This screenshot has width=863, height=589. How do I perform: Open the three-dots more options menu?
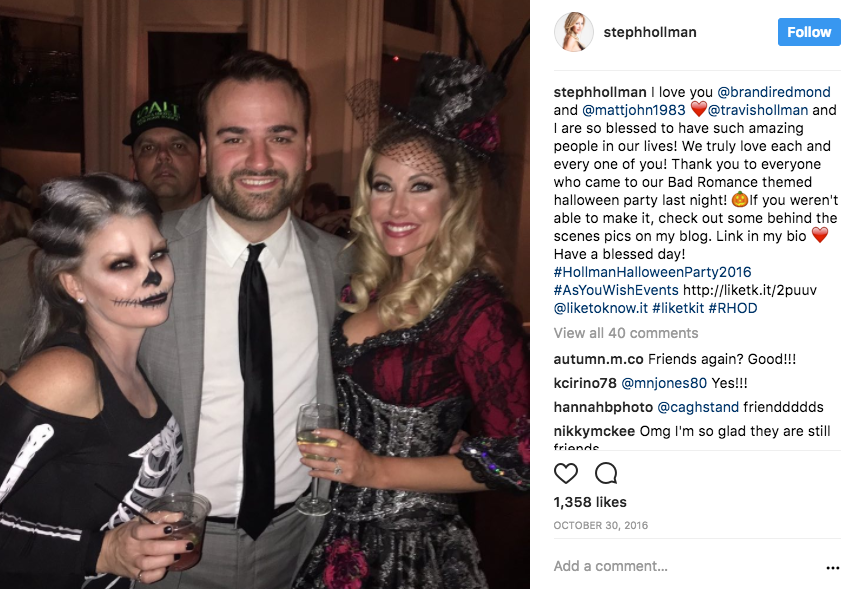833,568
